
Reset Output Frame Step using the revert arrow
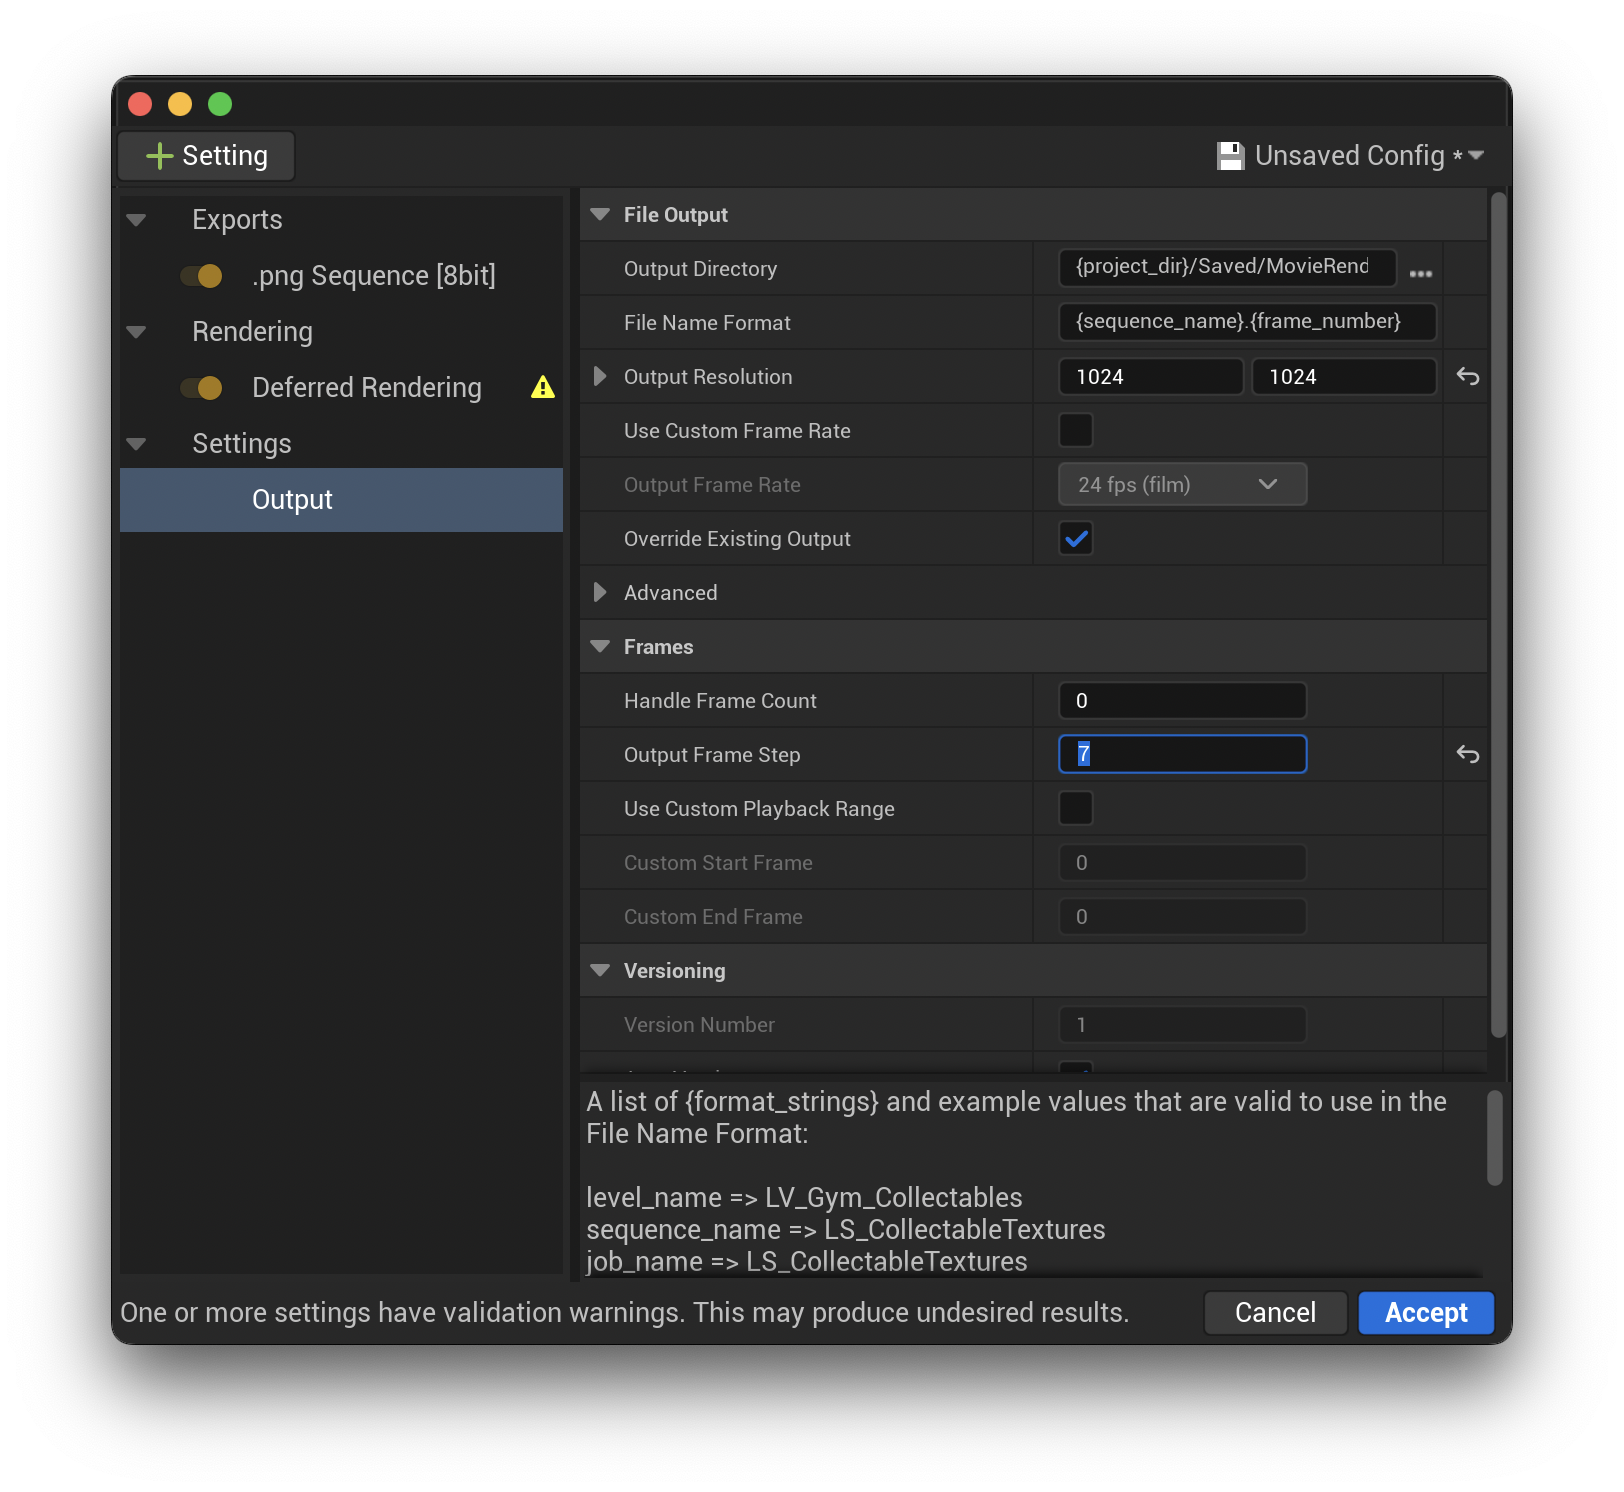1467,754
